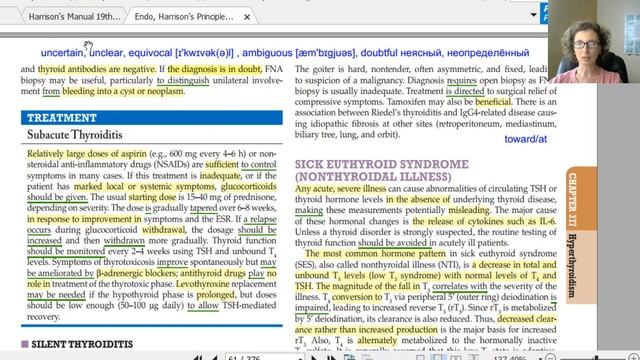Jump to the last page
The width and height of the screenshot is (640, 360).
pos(331,358)
